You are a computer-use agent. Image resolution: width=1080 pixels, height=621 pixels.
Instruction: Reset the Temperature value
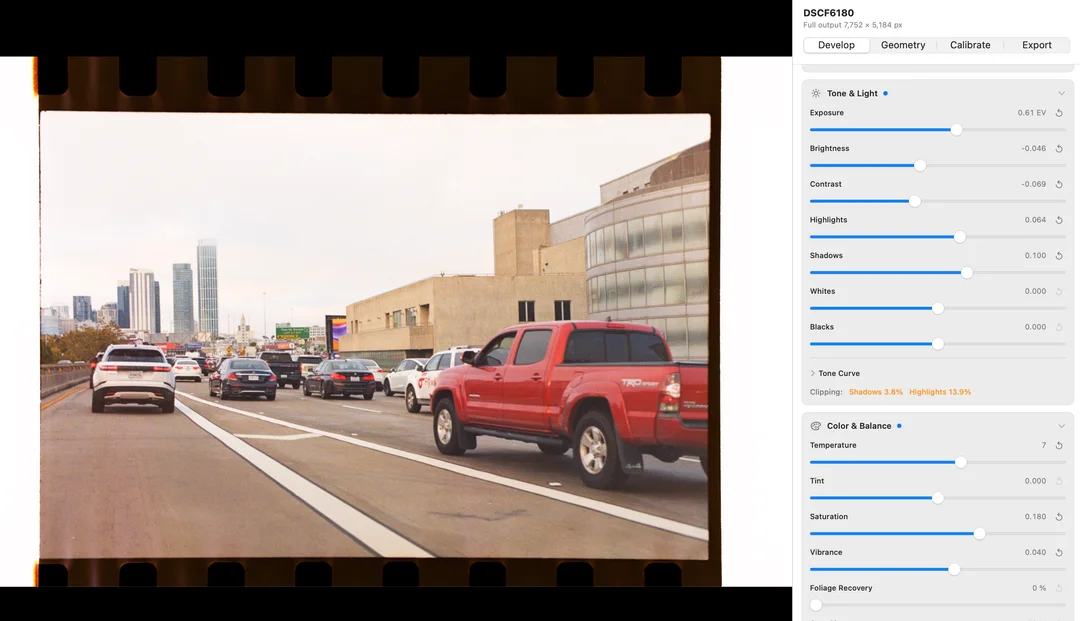[x=1059, y=445]
